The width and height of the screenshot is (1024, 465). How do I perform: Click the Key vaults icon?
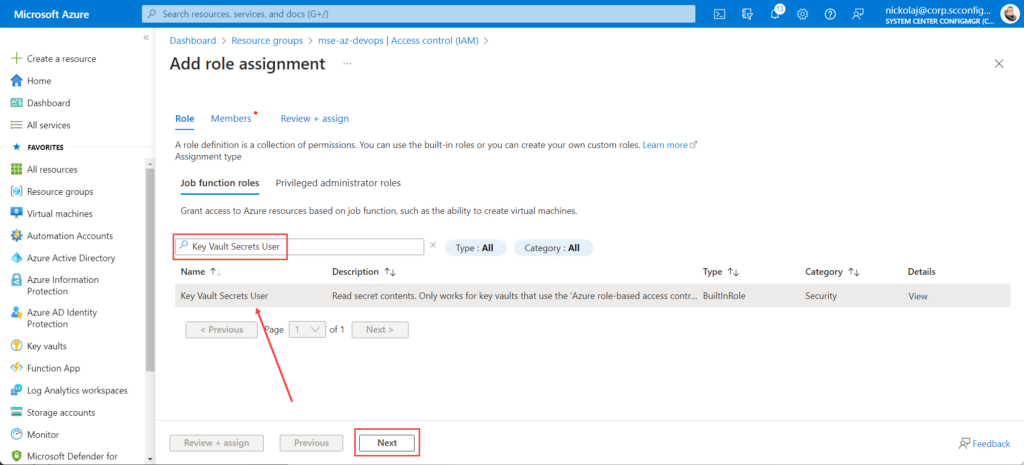17,346
